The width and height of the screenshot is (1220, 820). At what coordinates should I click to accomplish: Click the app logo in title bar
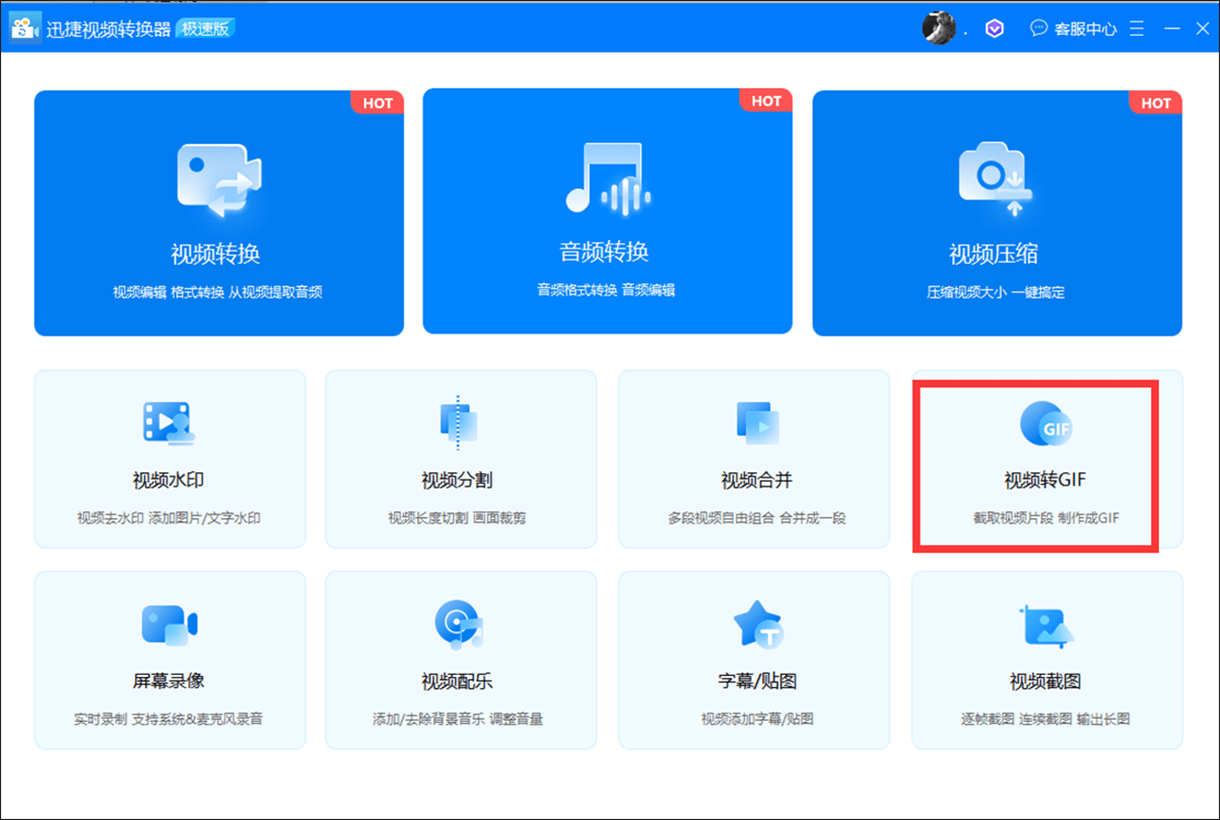(x=26, y=28)
